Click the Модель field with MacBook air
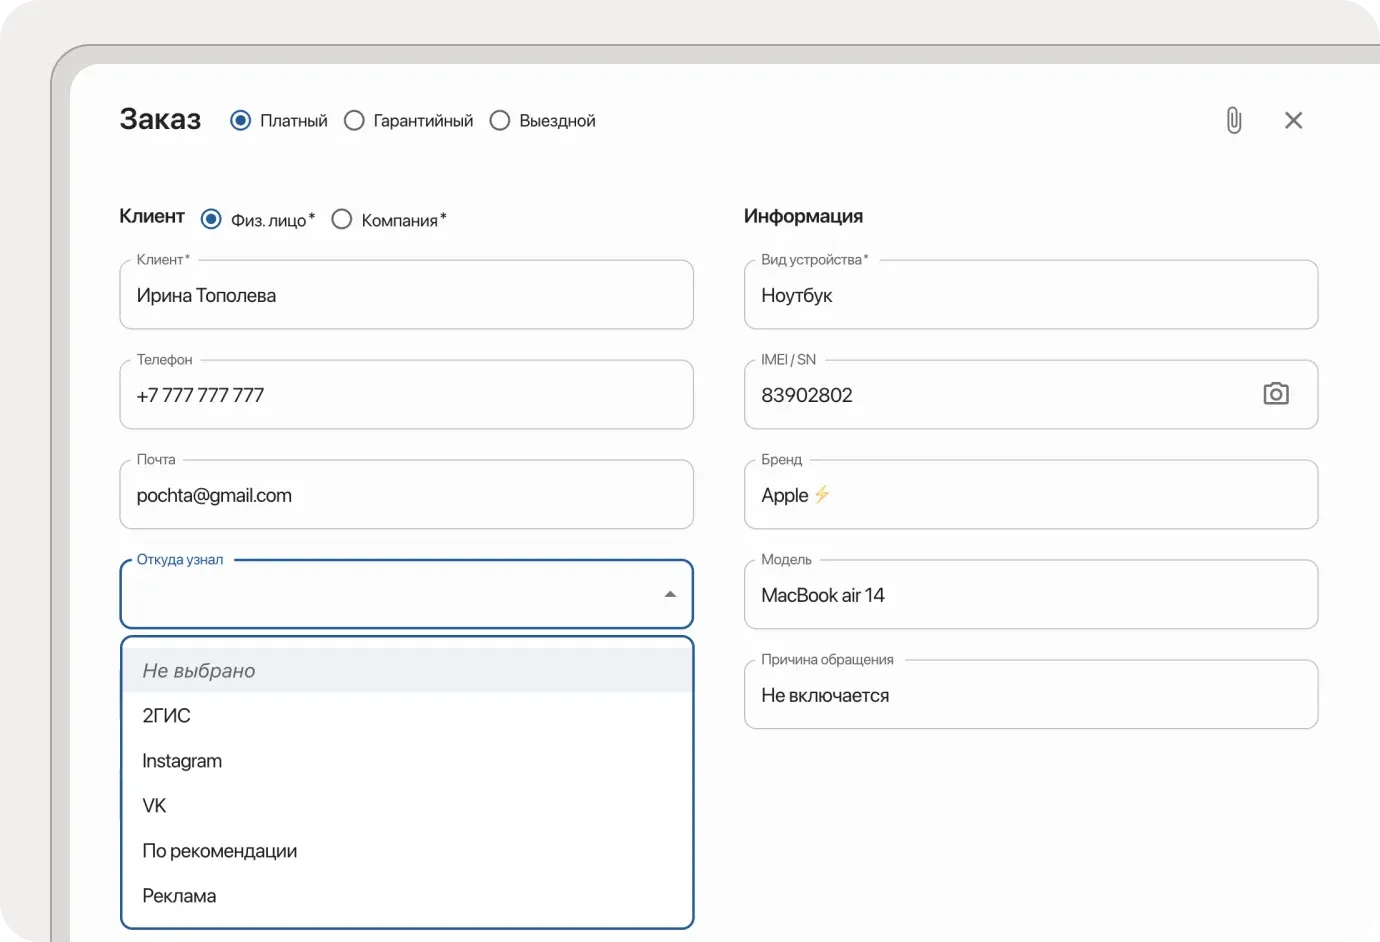The height and width of the screenshot is (942, 1380). [x=1030, y=595]
